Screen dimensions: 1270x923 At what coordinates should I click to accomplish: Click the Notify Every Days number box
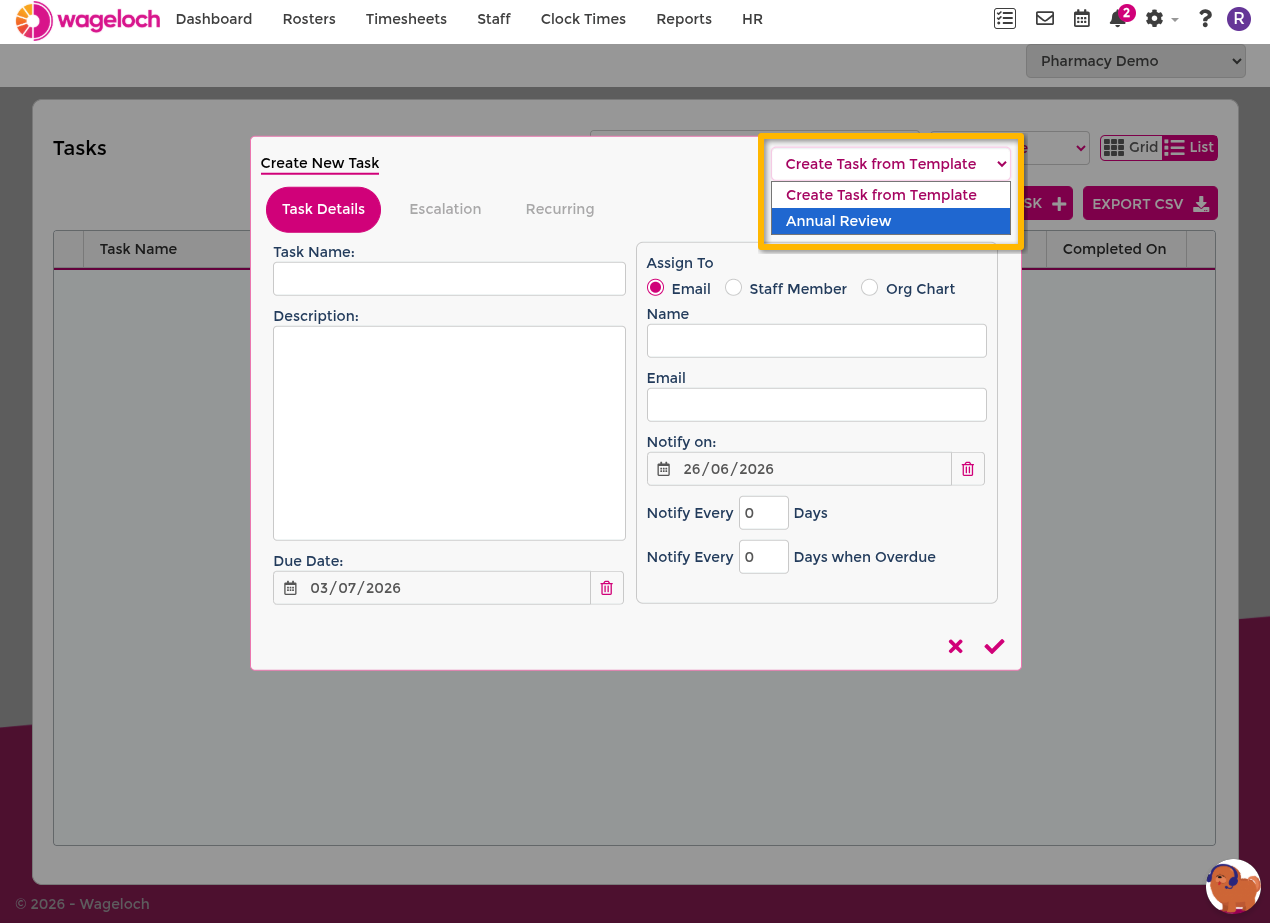tap(764, 513)
